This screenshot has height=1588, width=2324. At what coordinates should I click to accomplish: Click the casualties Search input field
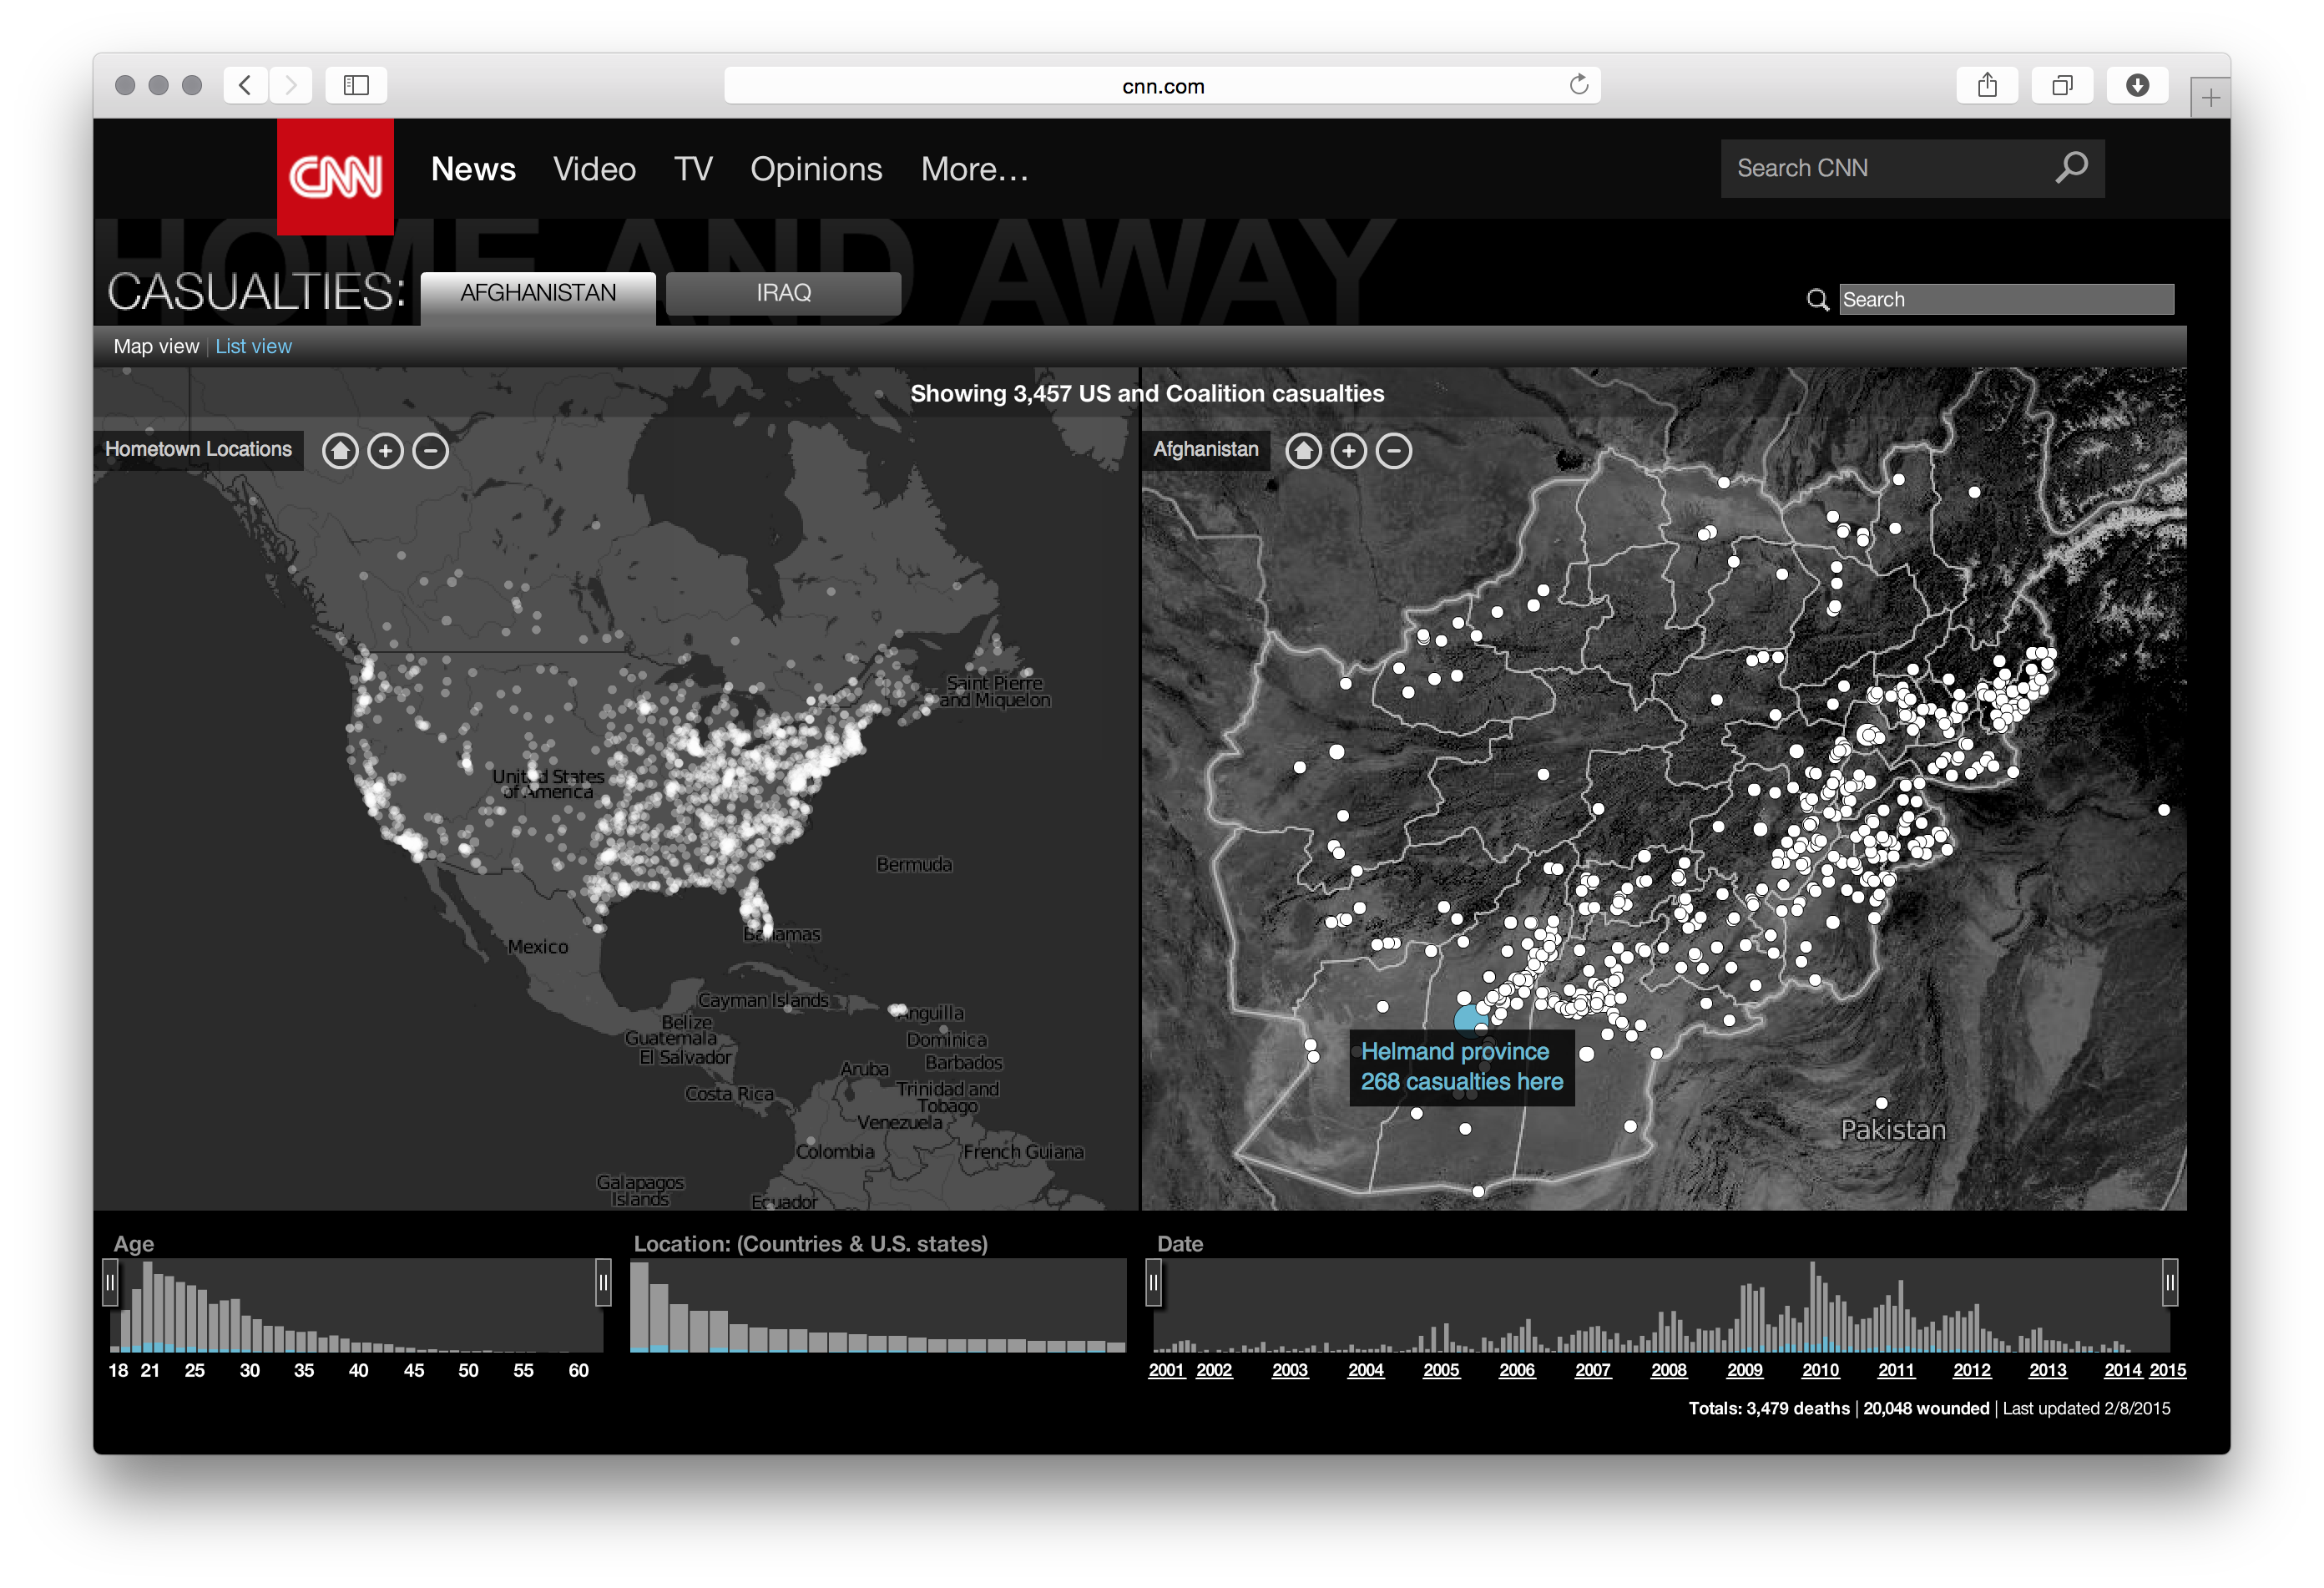tap(2005, 299)
